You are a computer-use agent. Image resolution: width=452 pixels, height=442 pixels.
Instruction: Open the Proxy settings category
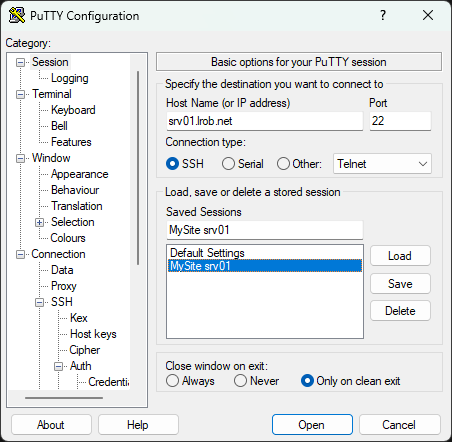pos(64,286)
